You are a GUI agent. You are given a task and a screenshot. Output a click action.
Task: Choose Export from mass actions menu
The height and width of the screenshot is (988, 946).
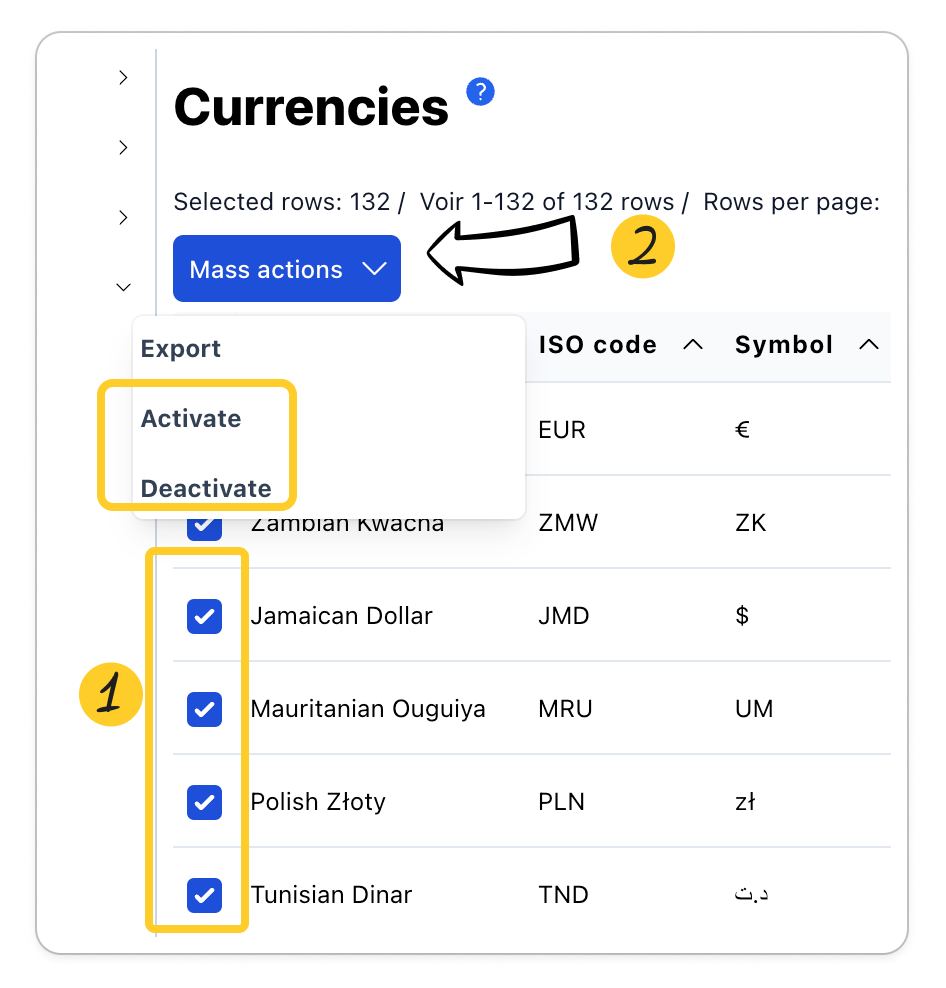point(181,349)
